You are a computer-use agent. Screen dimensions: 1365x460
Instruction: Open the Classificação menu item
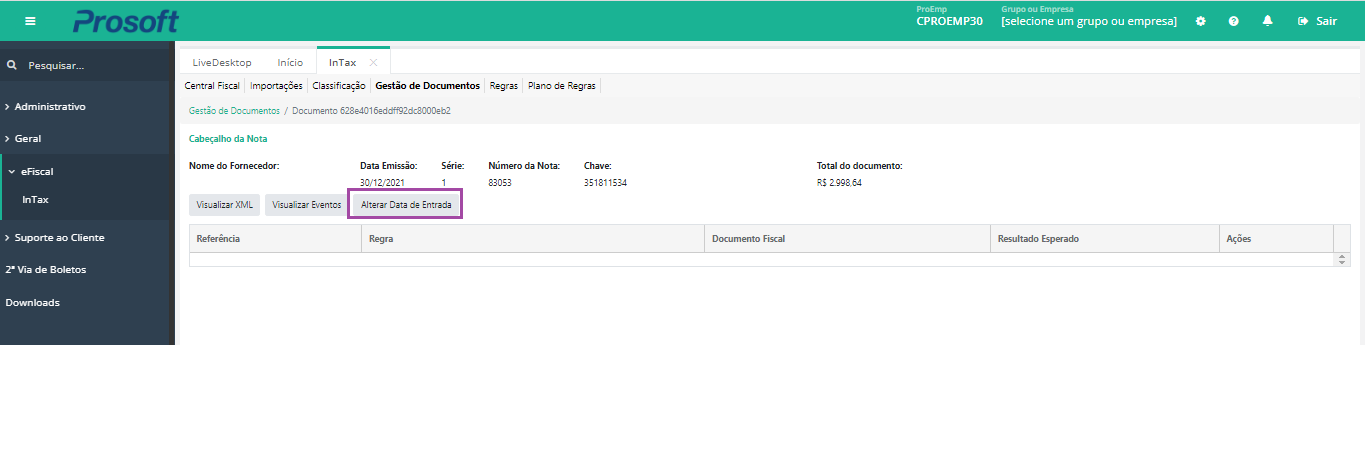tap(339, 86)
